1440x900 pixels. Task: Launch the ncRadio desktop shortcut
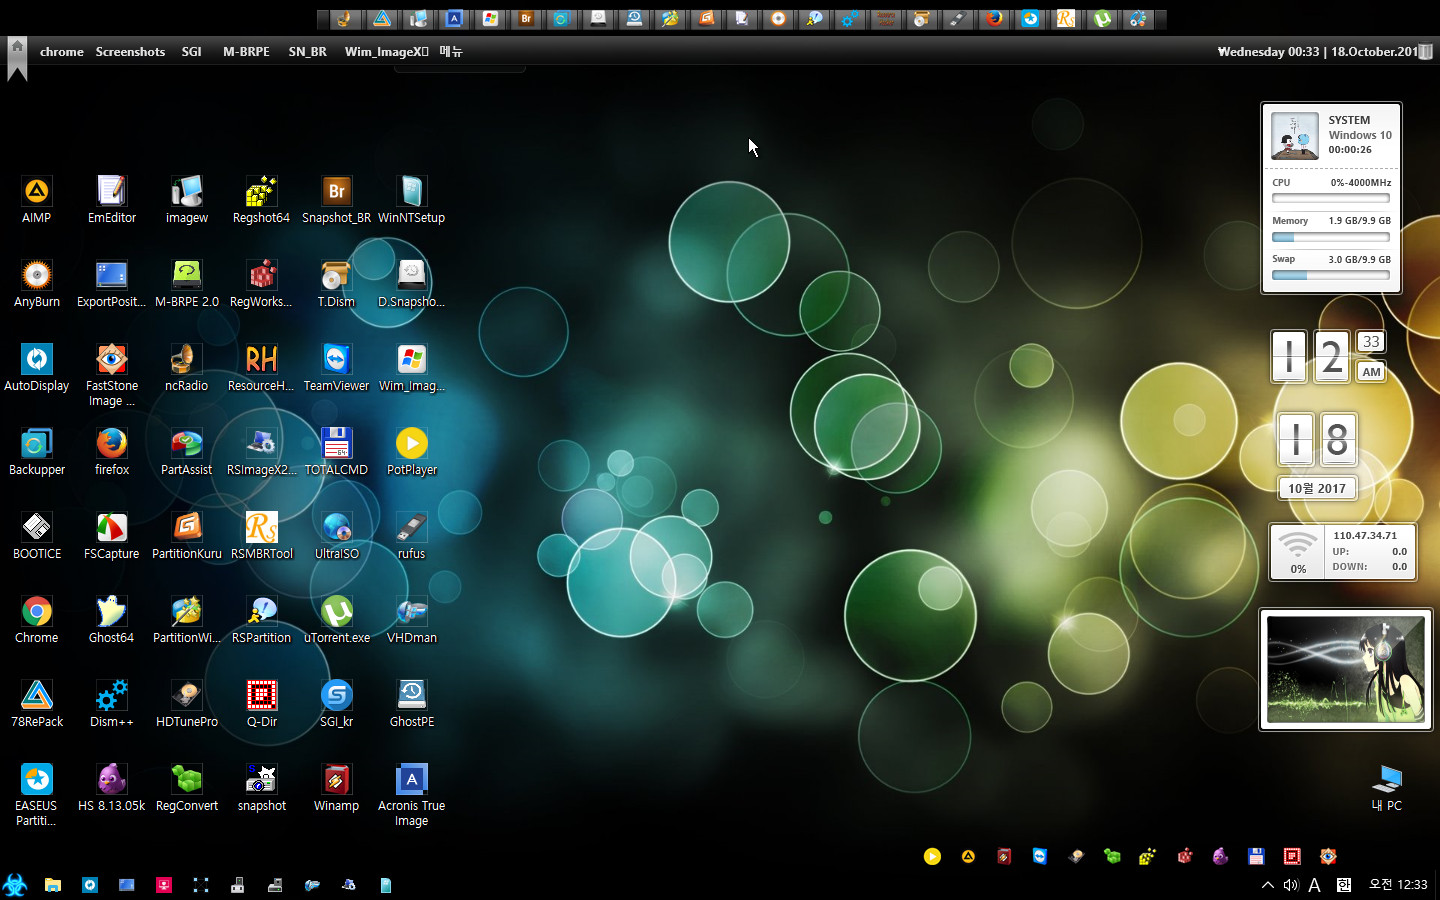tap(187, 368)
